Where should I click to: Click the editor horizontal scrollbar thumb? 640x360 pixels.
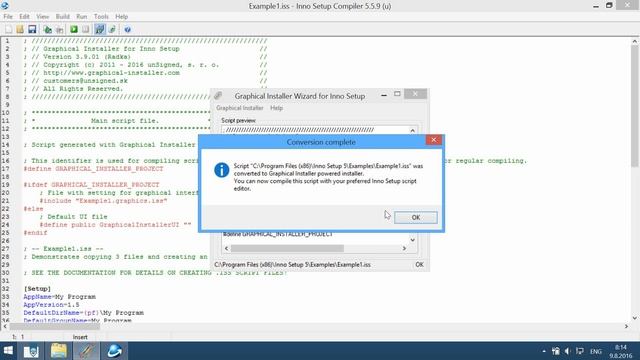pos(55,327)
